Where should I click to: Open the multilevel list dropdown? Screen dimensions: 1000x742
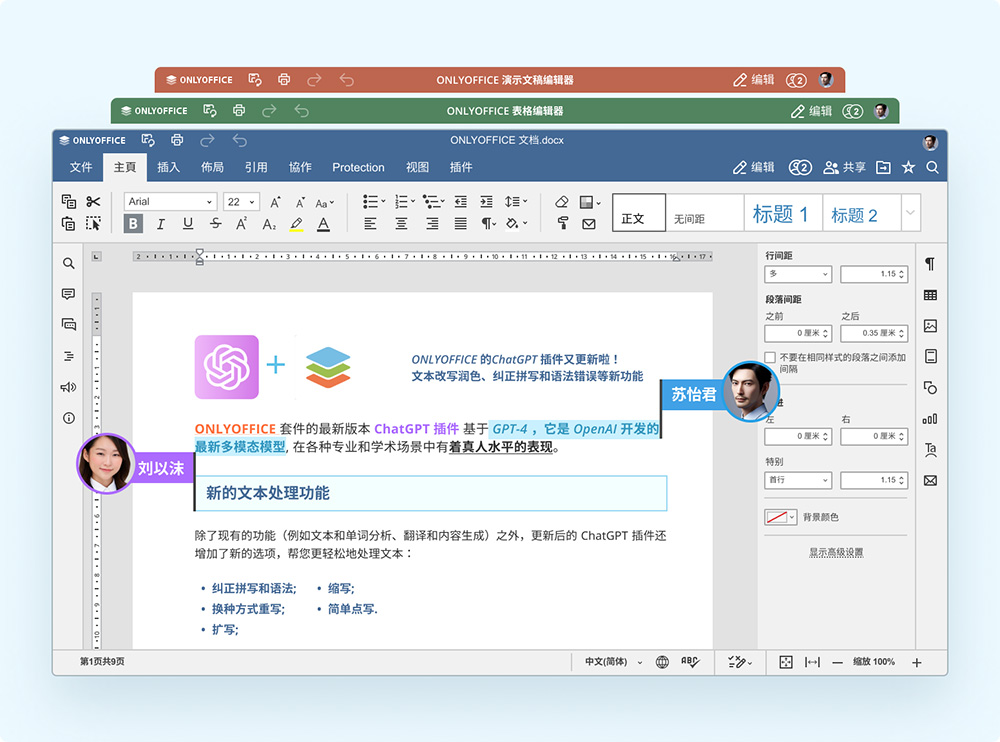[x=434, y=202]
